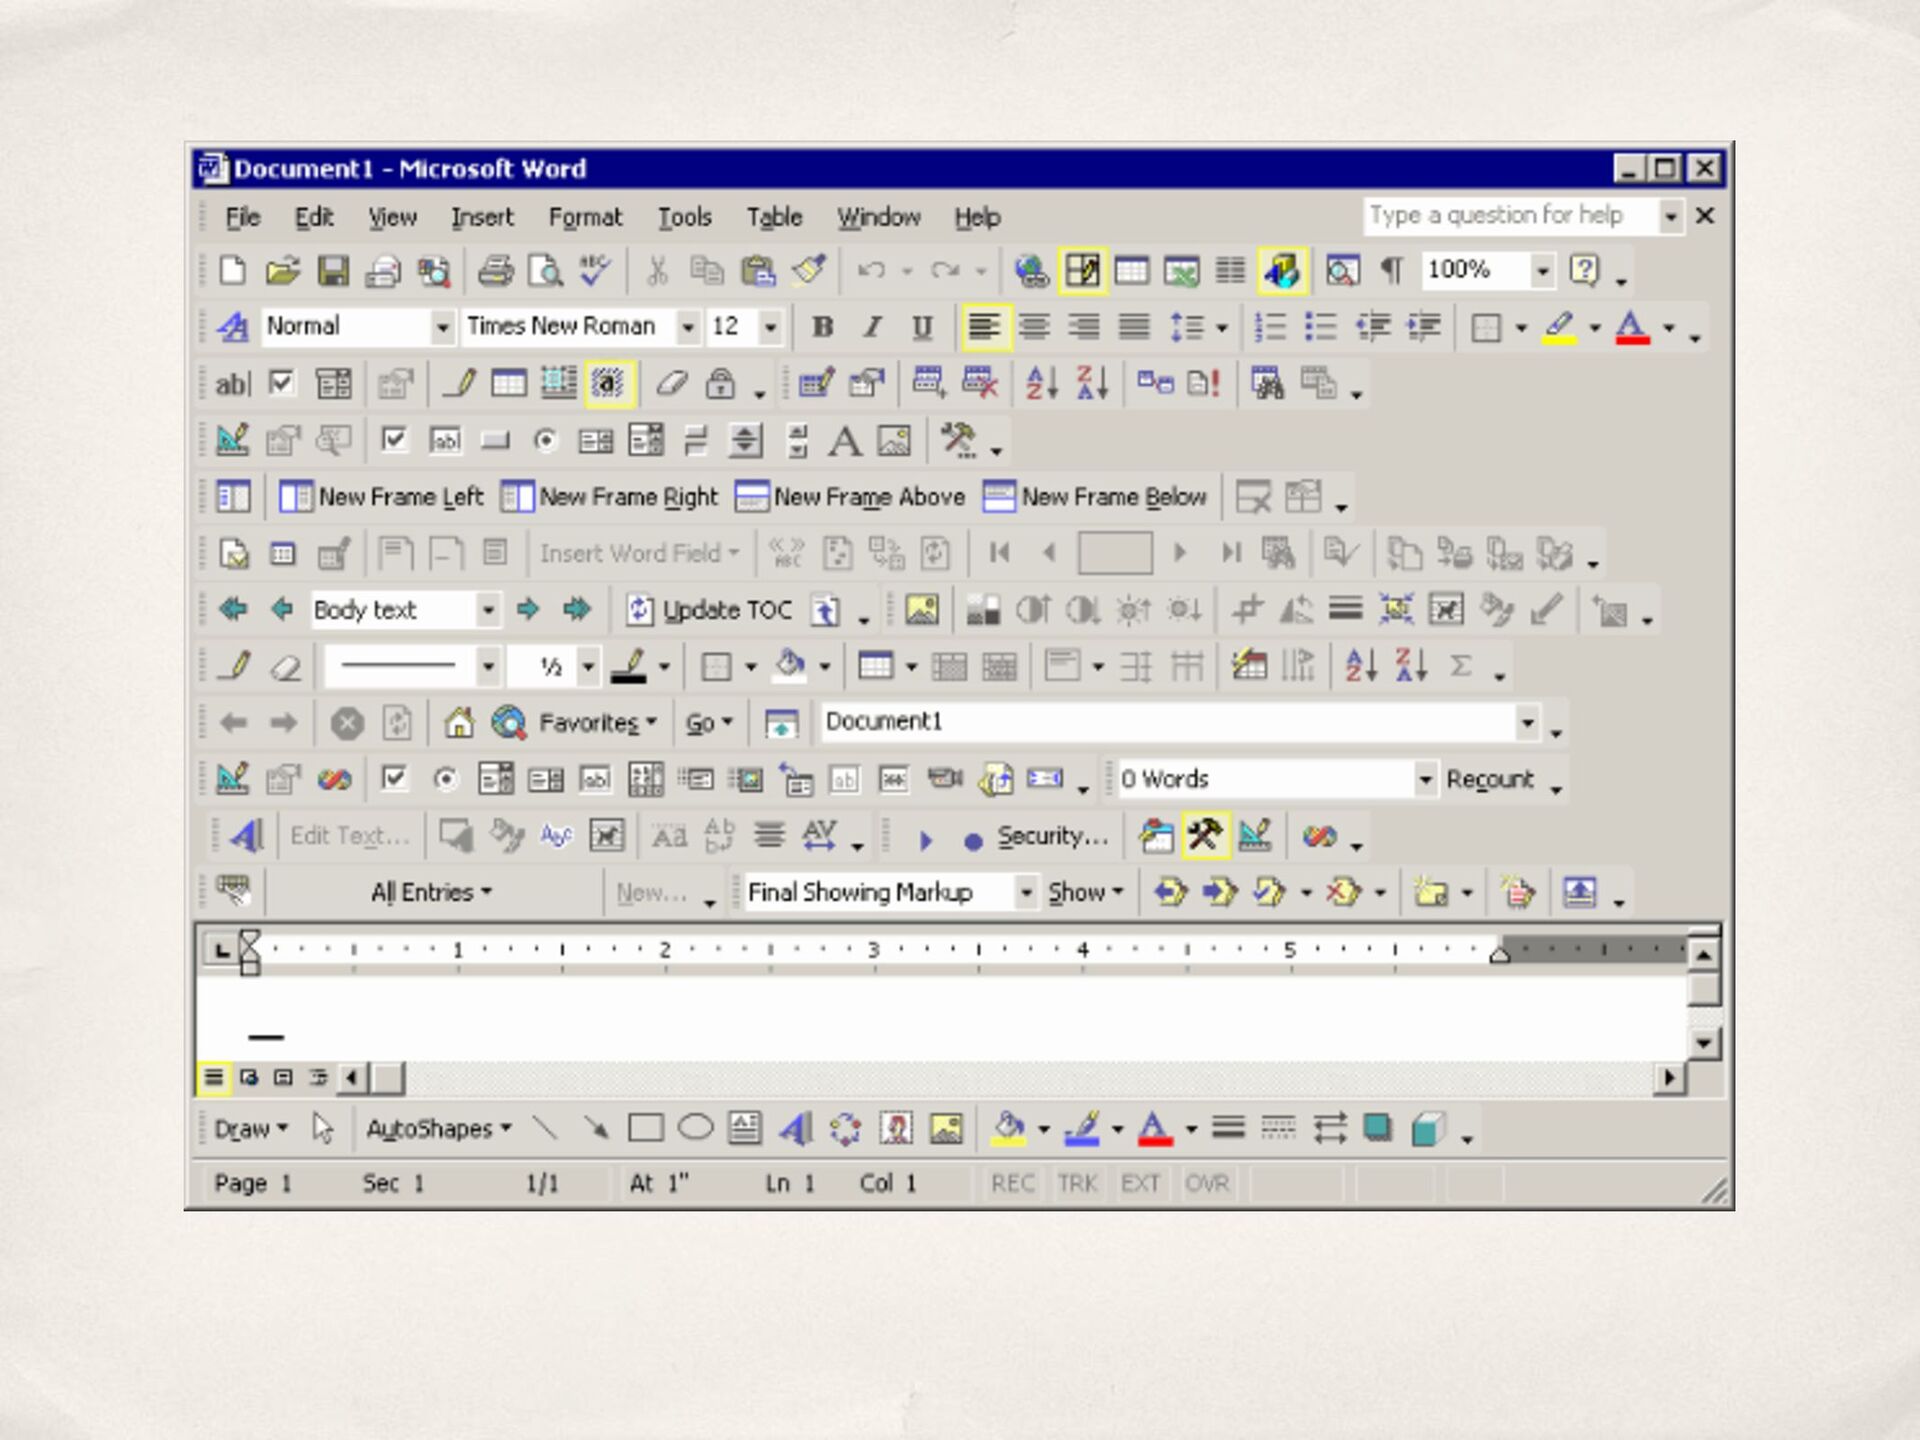1920x1440 pixels.
Task: Click the Center alignment icon
Action: 1034,327
